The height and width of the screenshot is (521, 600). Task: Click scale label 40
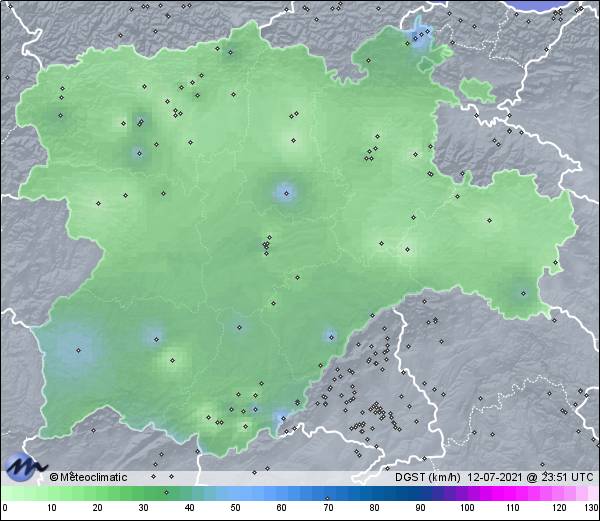[189, 508]
